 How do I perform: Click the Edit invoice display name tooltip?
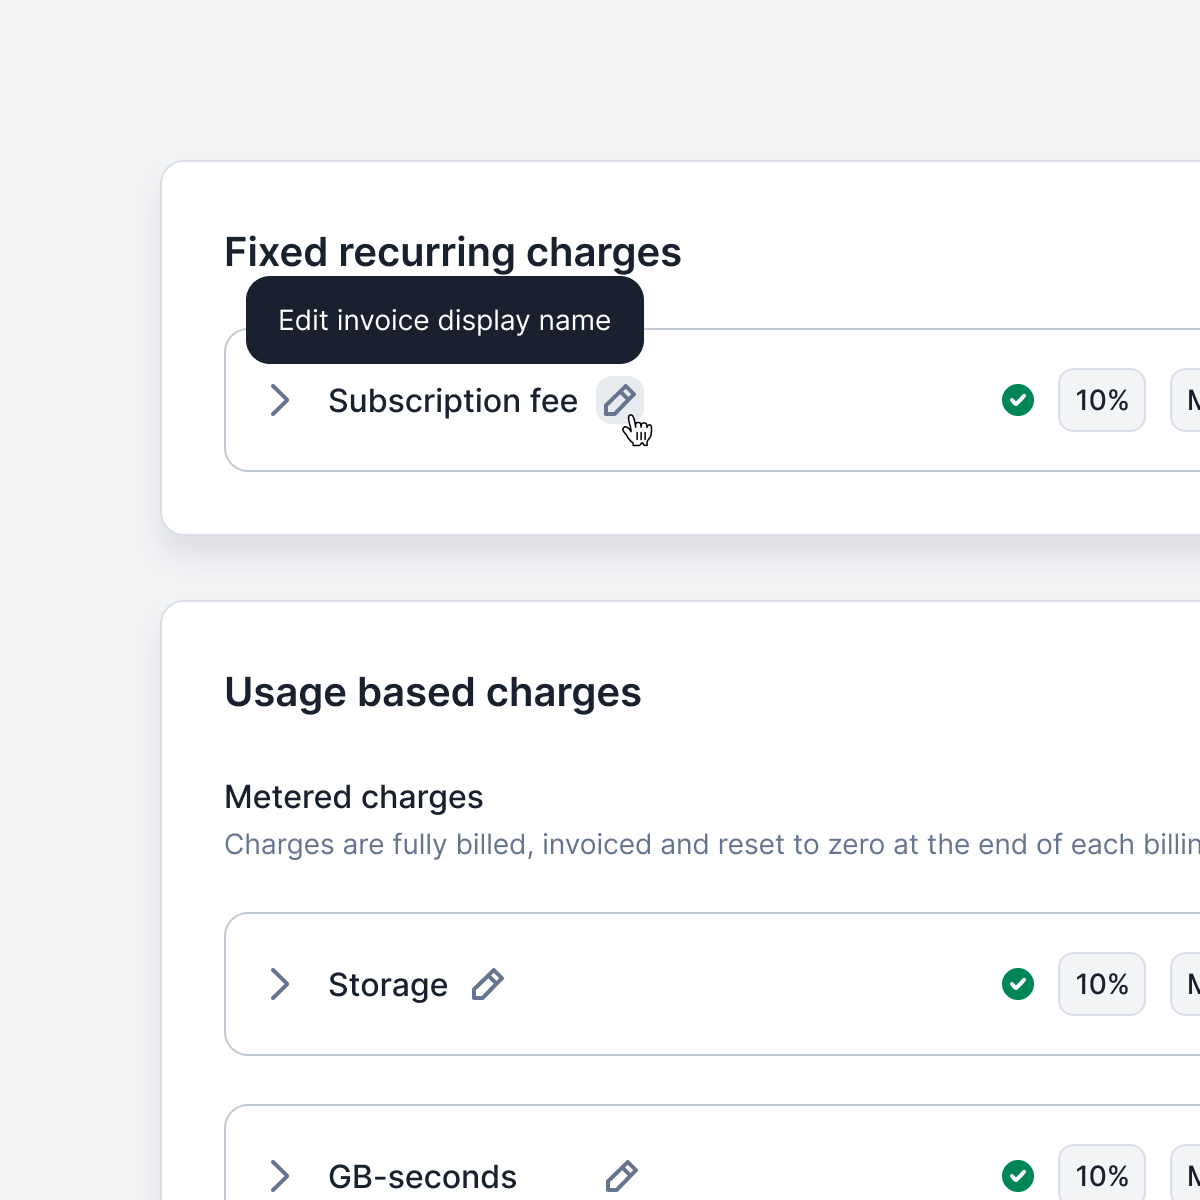[x=444, y=320]
